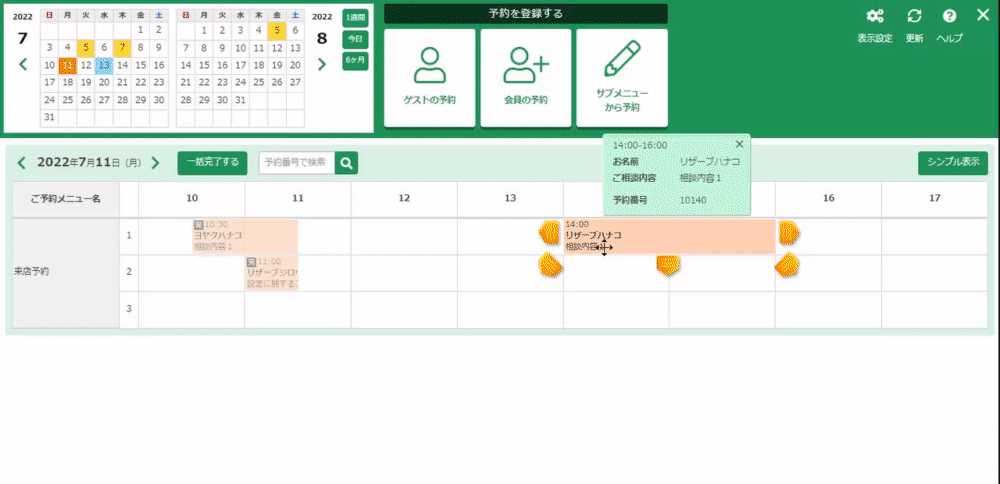The width and height of the screenshot is (1000, 484).
Task: Click 一括完了する button
Action: [x=212, y=163]
